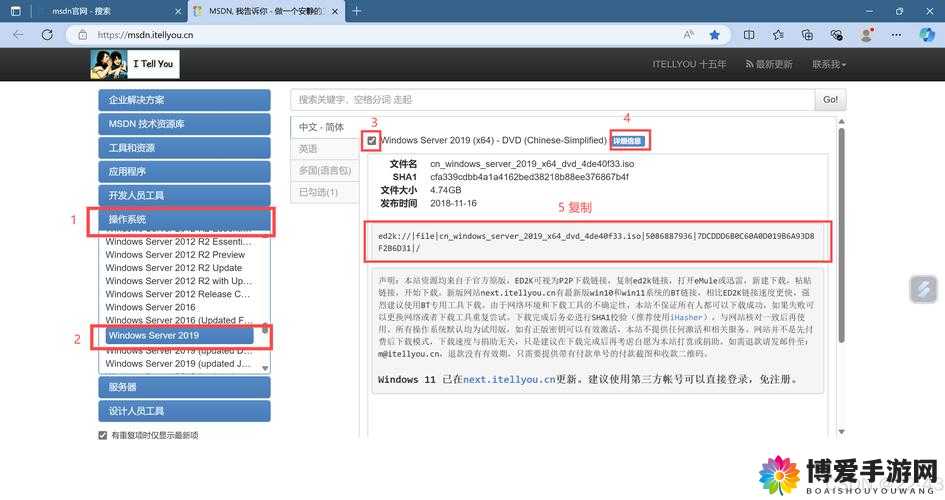Screen dimensions: 945x500
Task: Expand the 应用程序 category
Action: tap(184, 172)
